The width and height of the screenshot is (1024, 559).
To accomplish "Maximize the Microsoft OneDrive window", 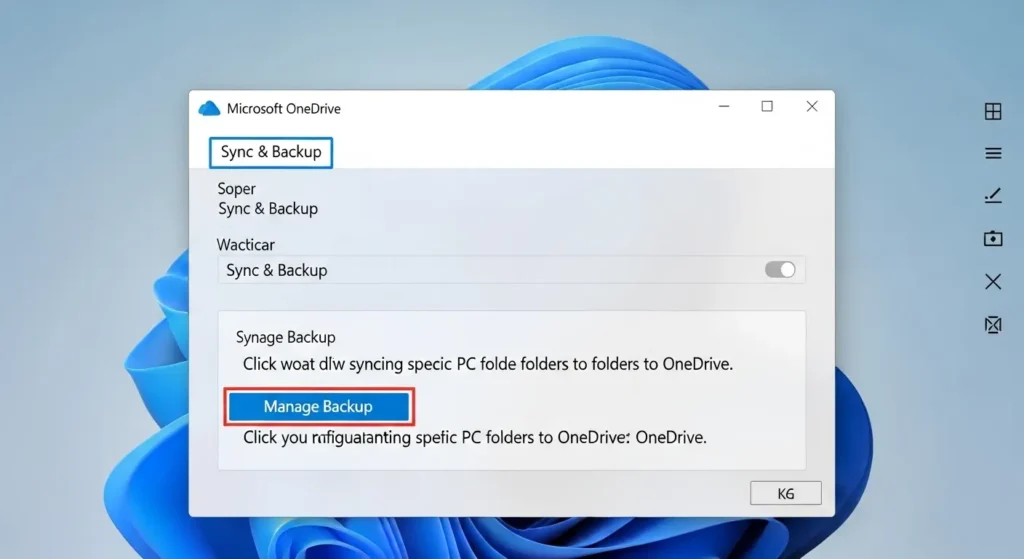I will pos(767,106).
